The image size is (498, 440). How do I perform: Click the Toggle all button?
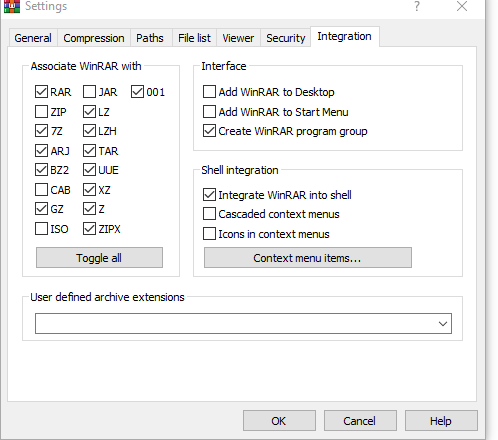point(99,258)
